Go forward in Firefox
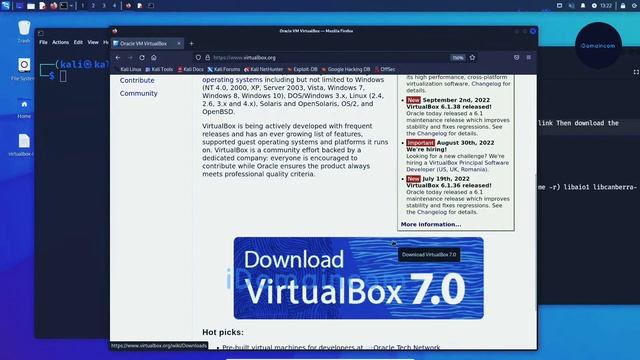640x360 pixels. (130, 58)
